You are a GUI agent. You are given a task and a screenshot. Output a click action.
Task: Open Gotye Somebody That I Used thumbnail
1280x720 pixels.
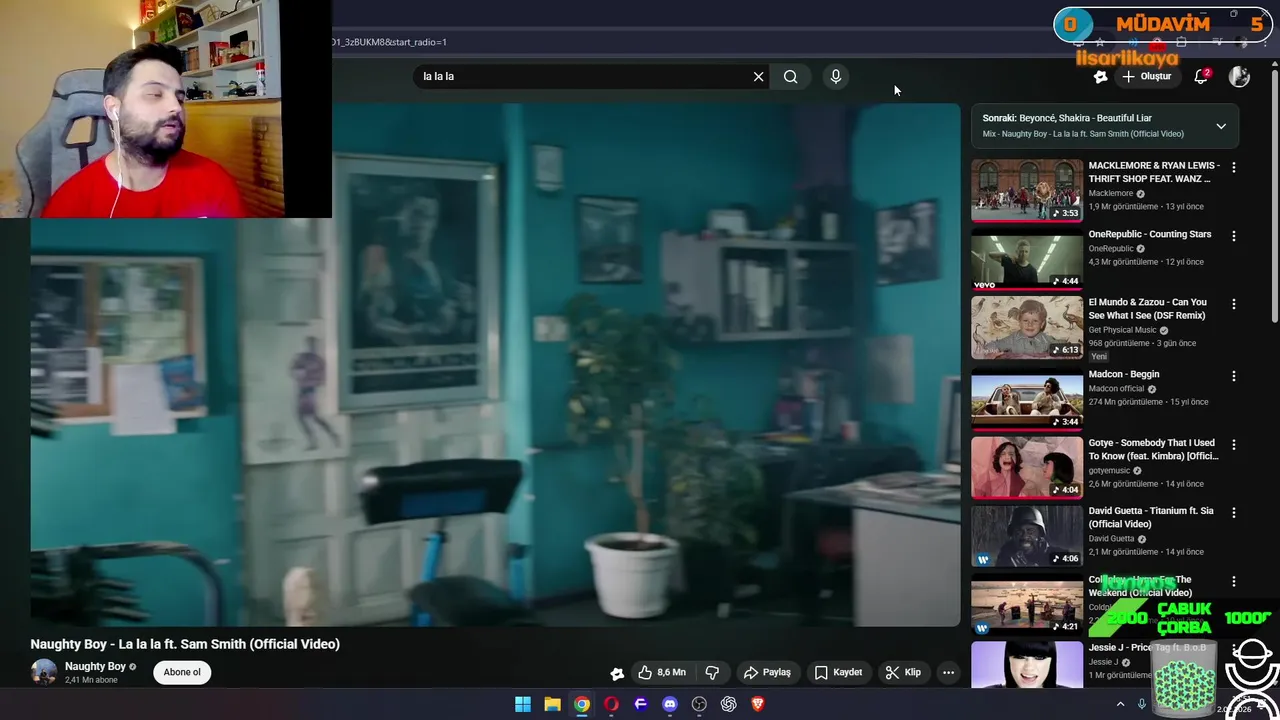coord(1027,467)
